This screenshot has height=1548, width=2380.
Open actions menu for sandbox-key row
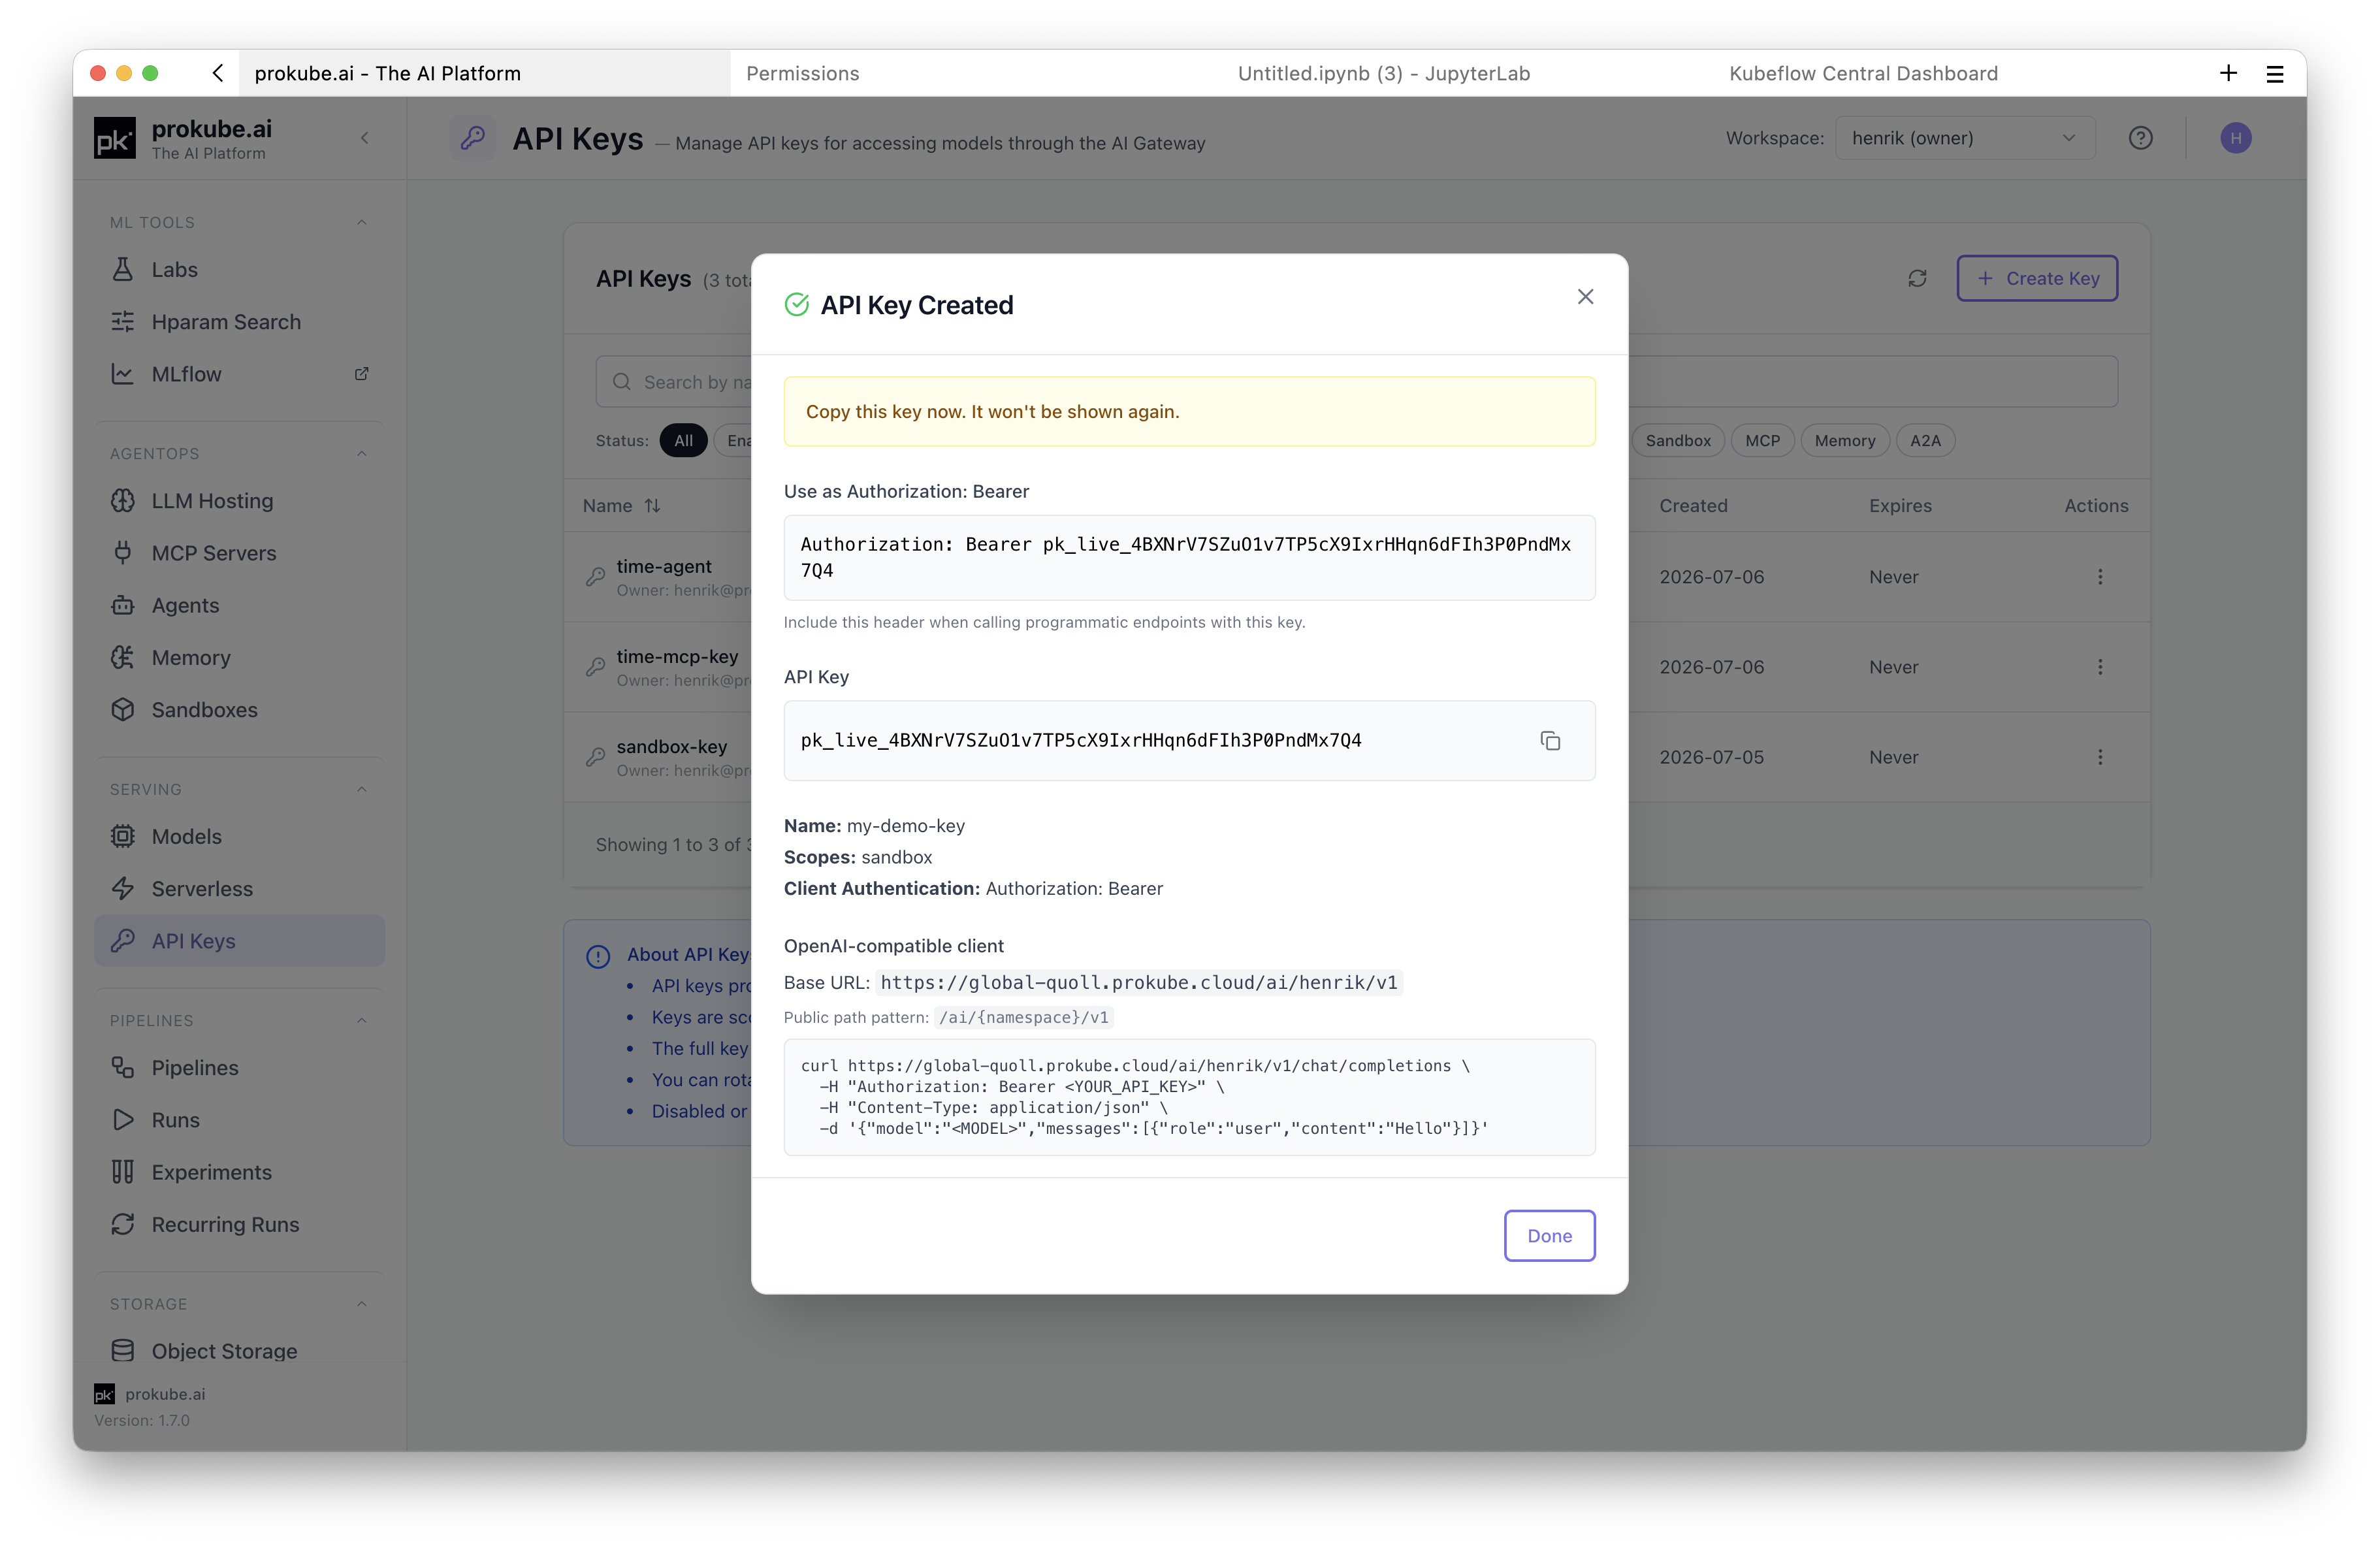pos(2100,757)
